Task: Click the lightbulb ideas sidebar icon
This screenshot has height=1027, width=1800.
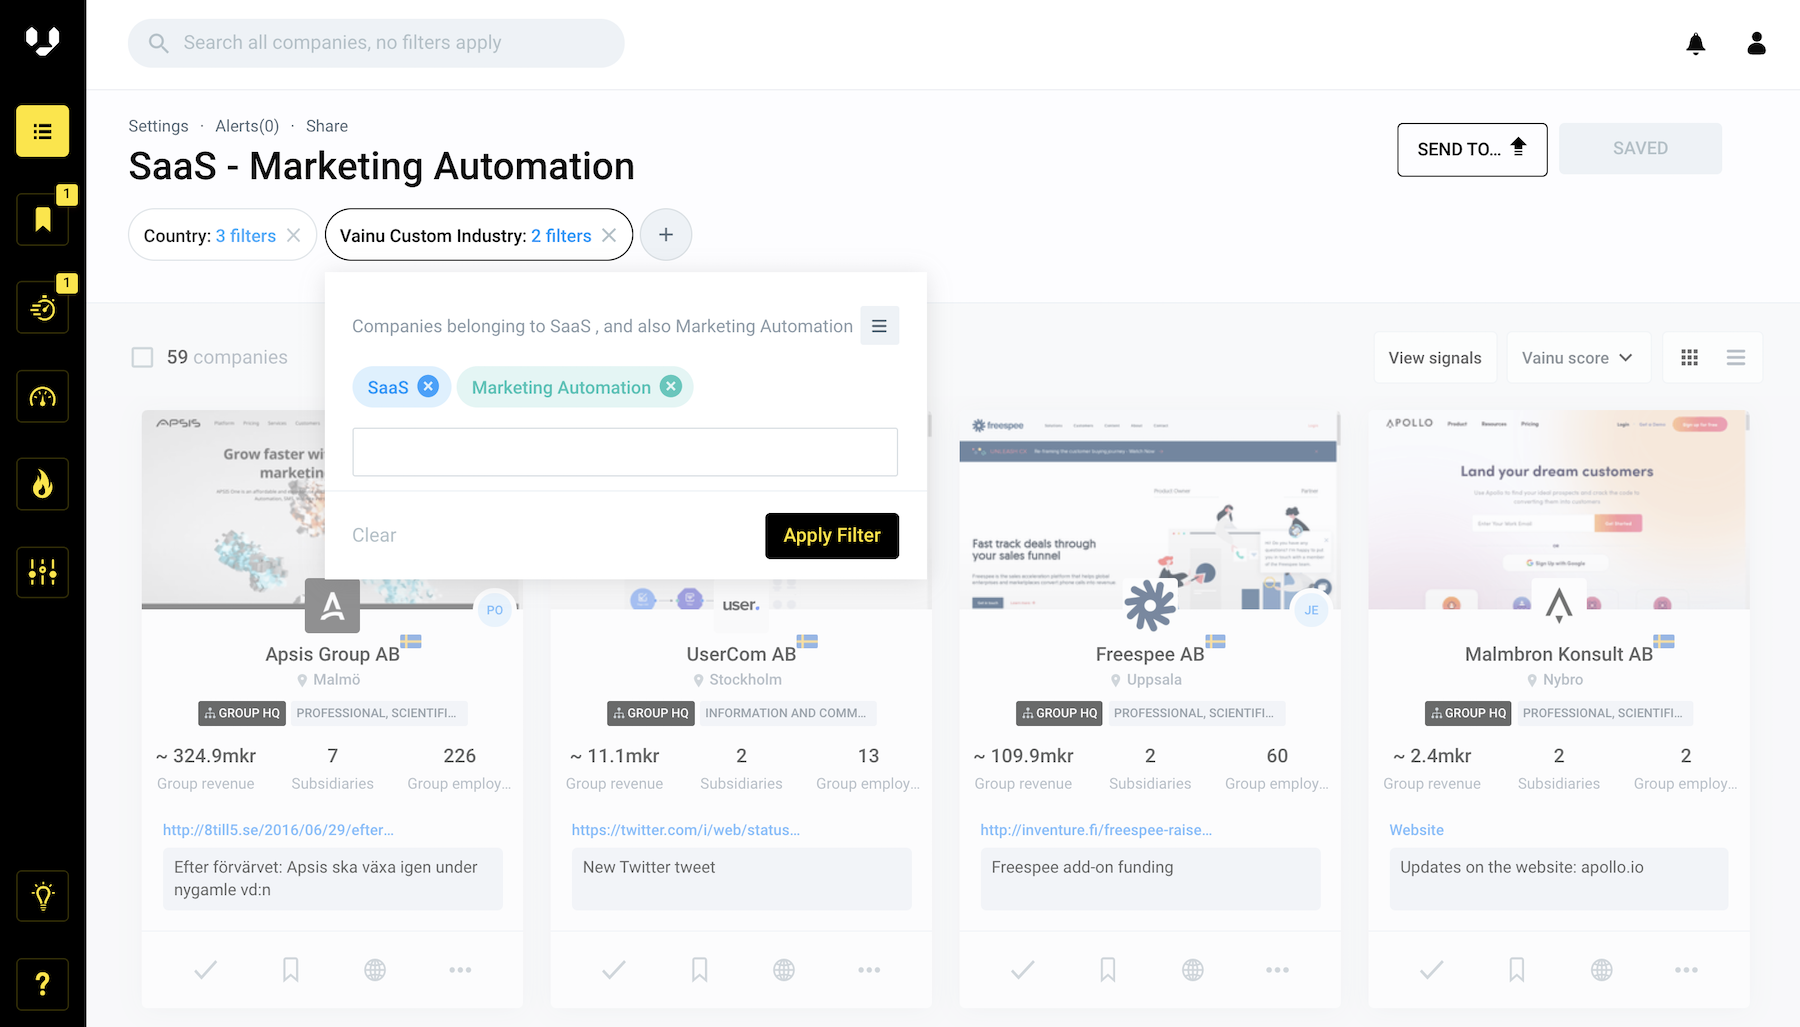Action: (x=42, y=896)
